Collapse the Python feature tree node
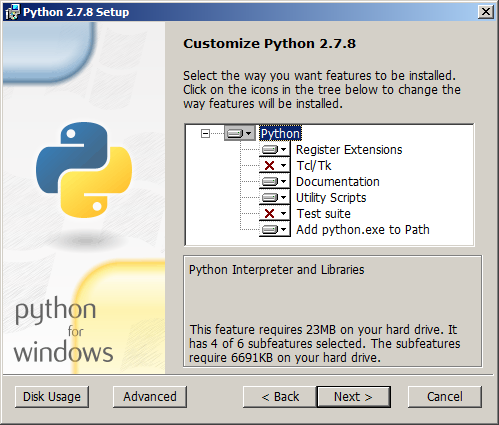This screenshot has width=499, height=425. (205, 134)
